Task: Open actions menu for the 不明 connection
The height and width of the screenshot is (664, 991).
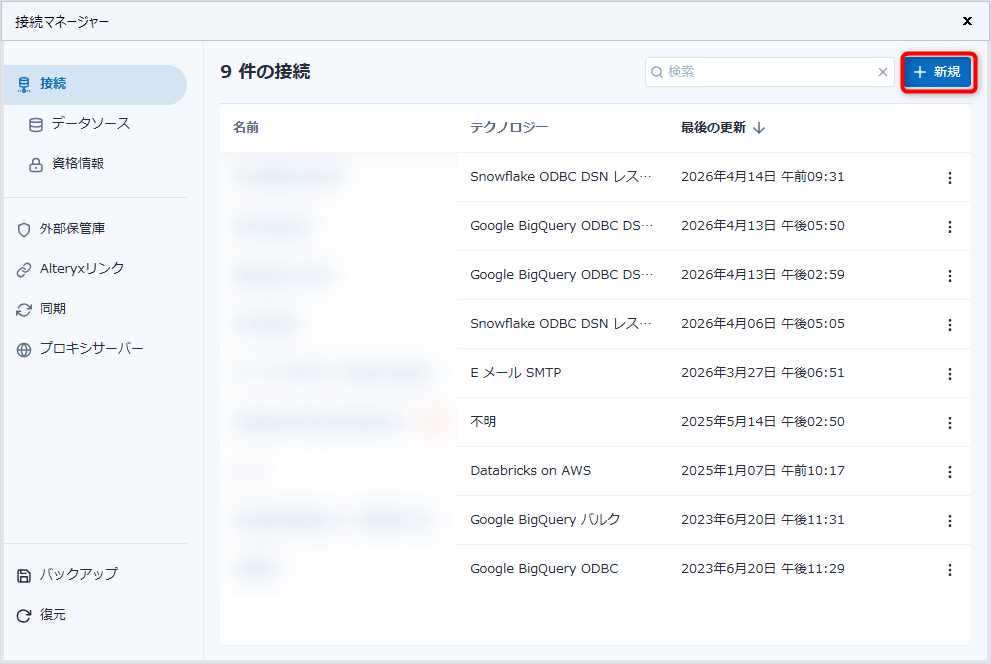Action: 949,423
